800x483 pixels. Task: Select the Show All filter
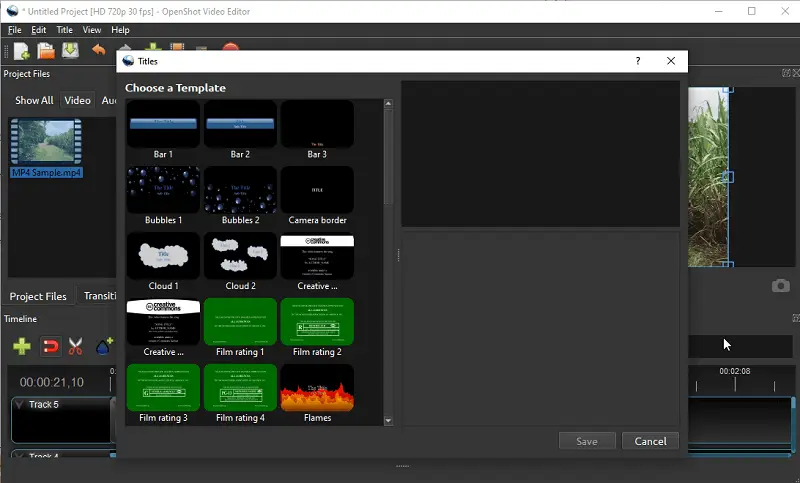(34, 100)
